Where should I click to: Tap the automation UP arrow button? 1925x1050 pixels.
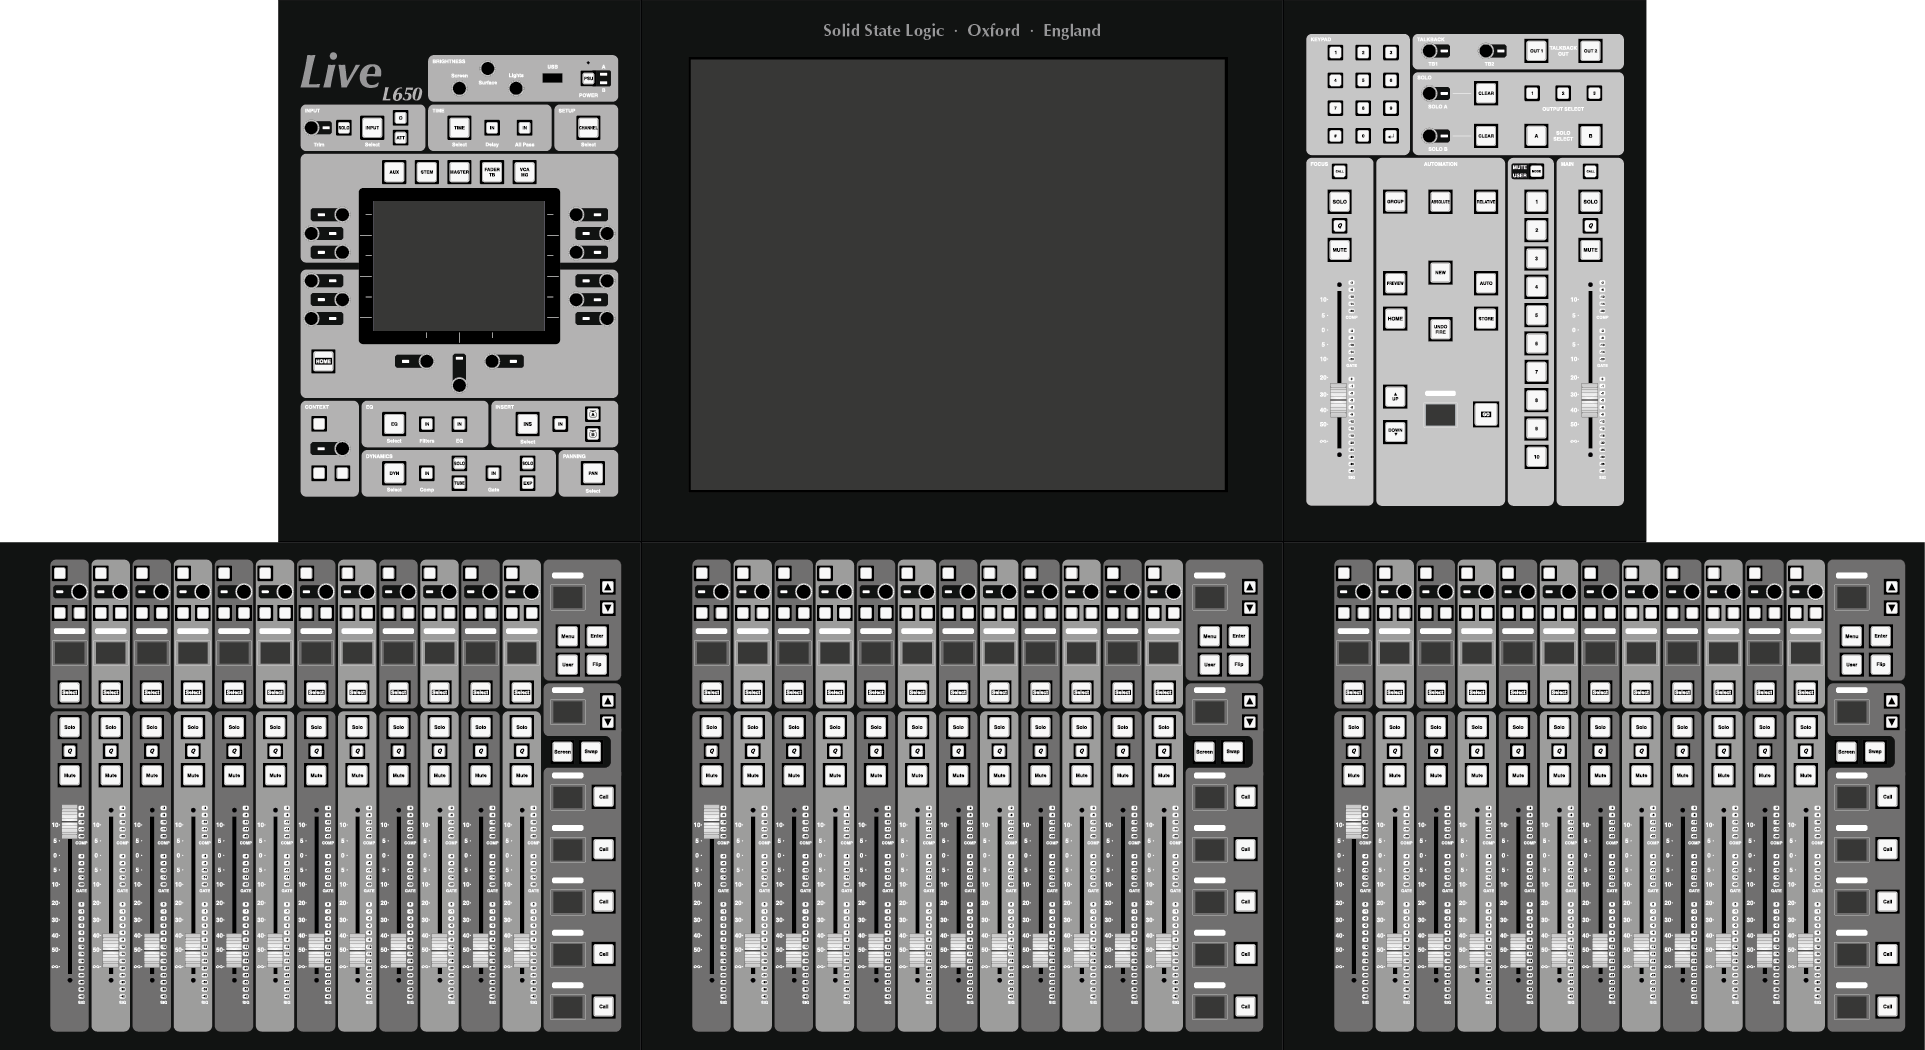coord(1395,397)
